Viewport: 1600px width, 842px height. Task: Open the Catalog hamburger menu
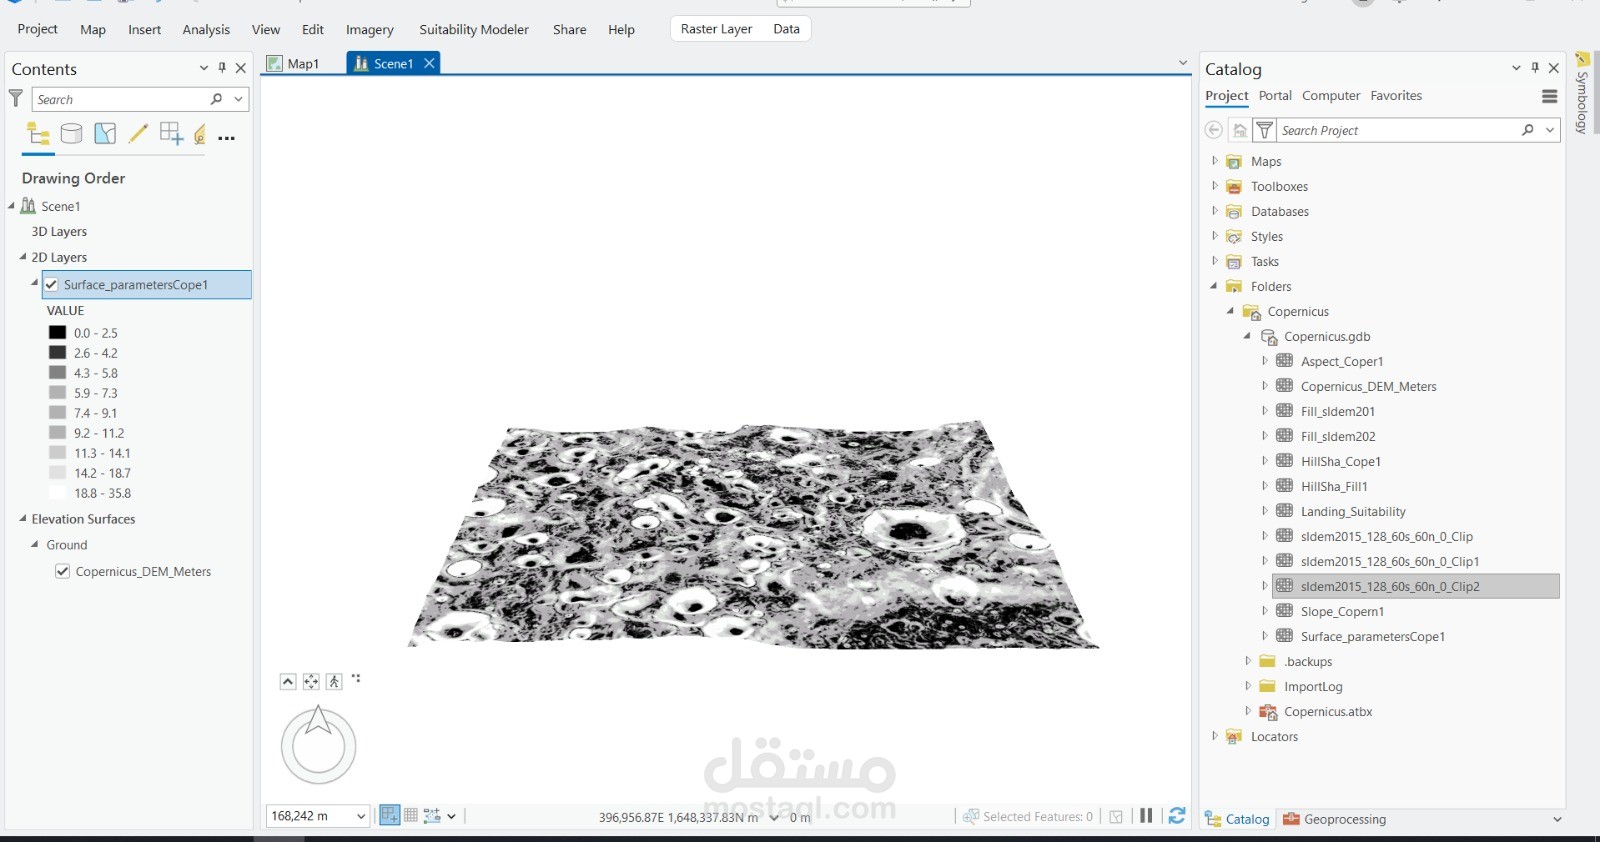tap(1549, 96)
